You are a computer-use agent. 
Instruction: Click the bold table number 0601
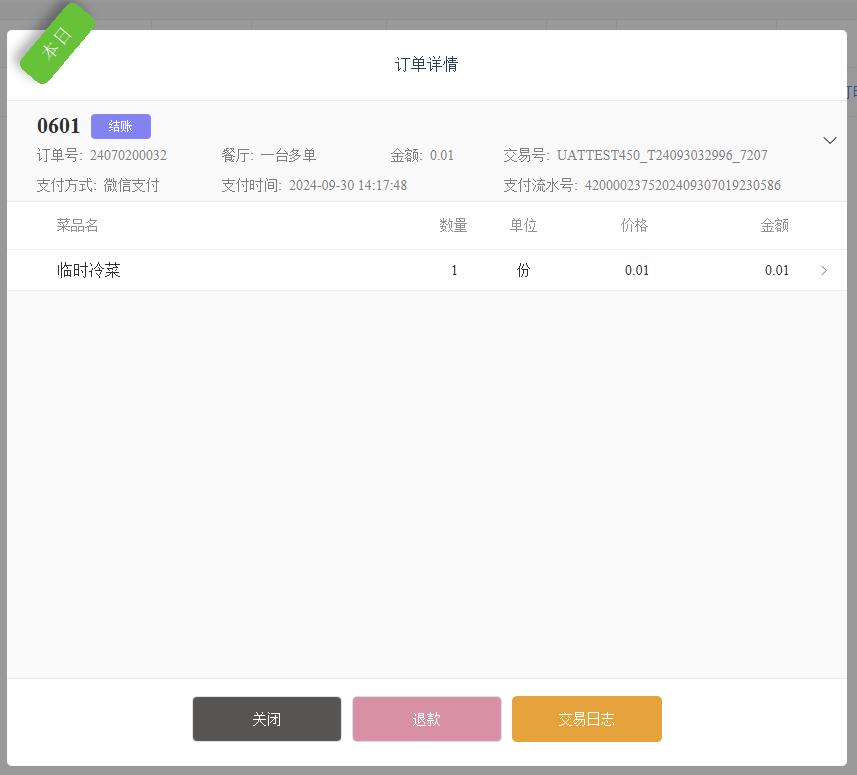pos(58,126)
